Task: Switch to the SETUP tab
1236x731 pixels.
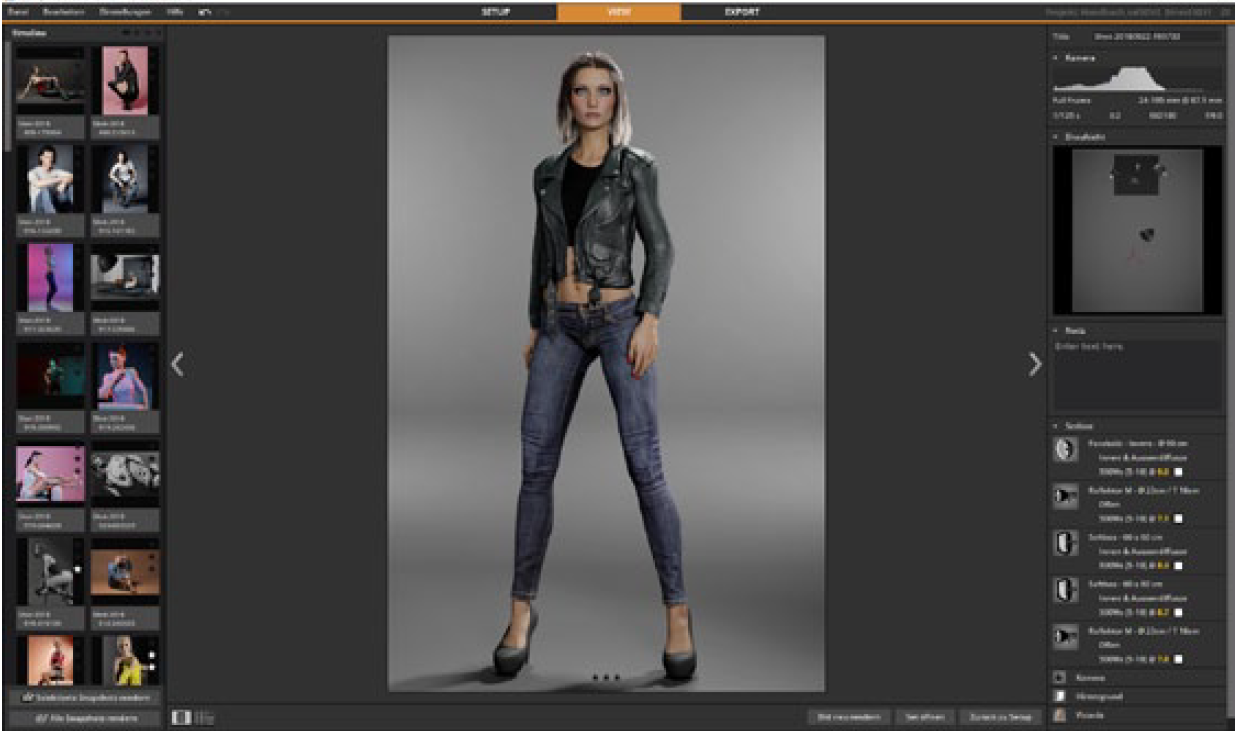Action: coord(496,12)
